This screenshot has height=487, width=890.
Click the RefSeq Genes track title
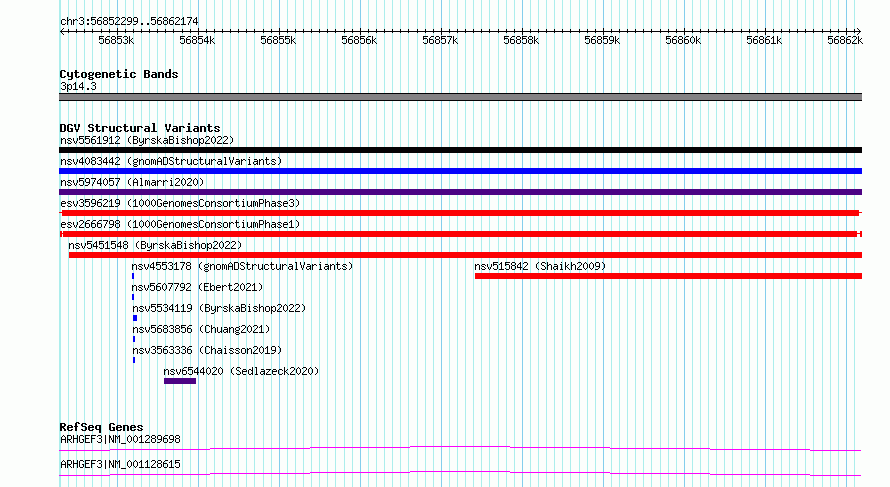pos(102,427)
